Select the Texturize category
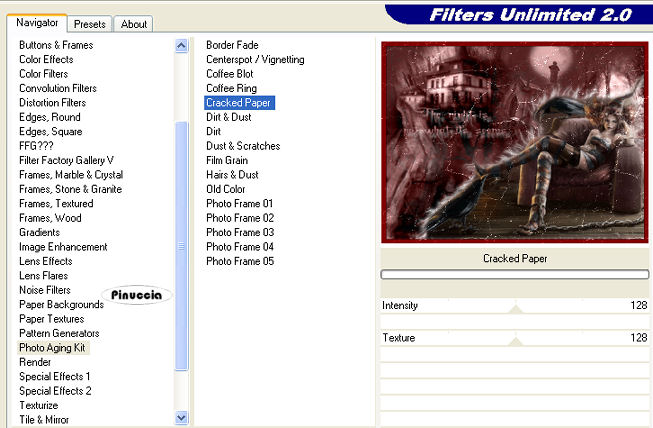This screenshot has height=428, width=653. [39, 406]
